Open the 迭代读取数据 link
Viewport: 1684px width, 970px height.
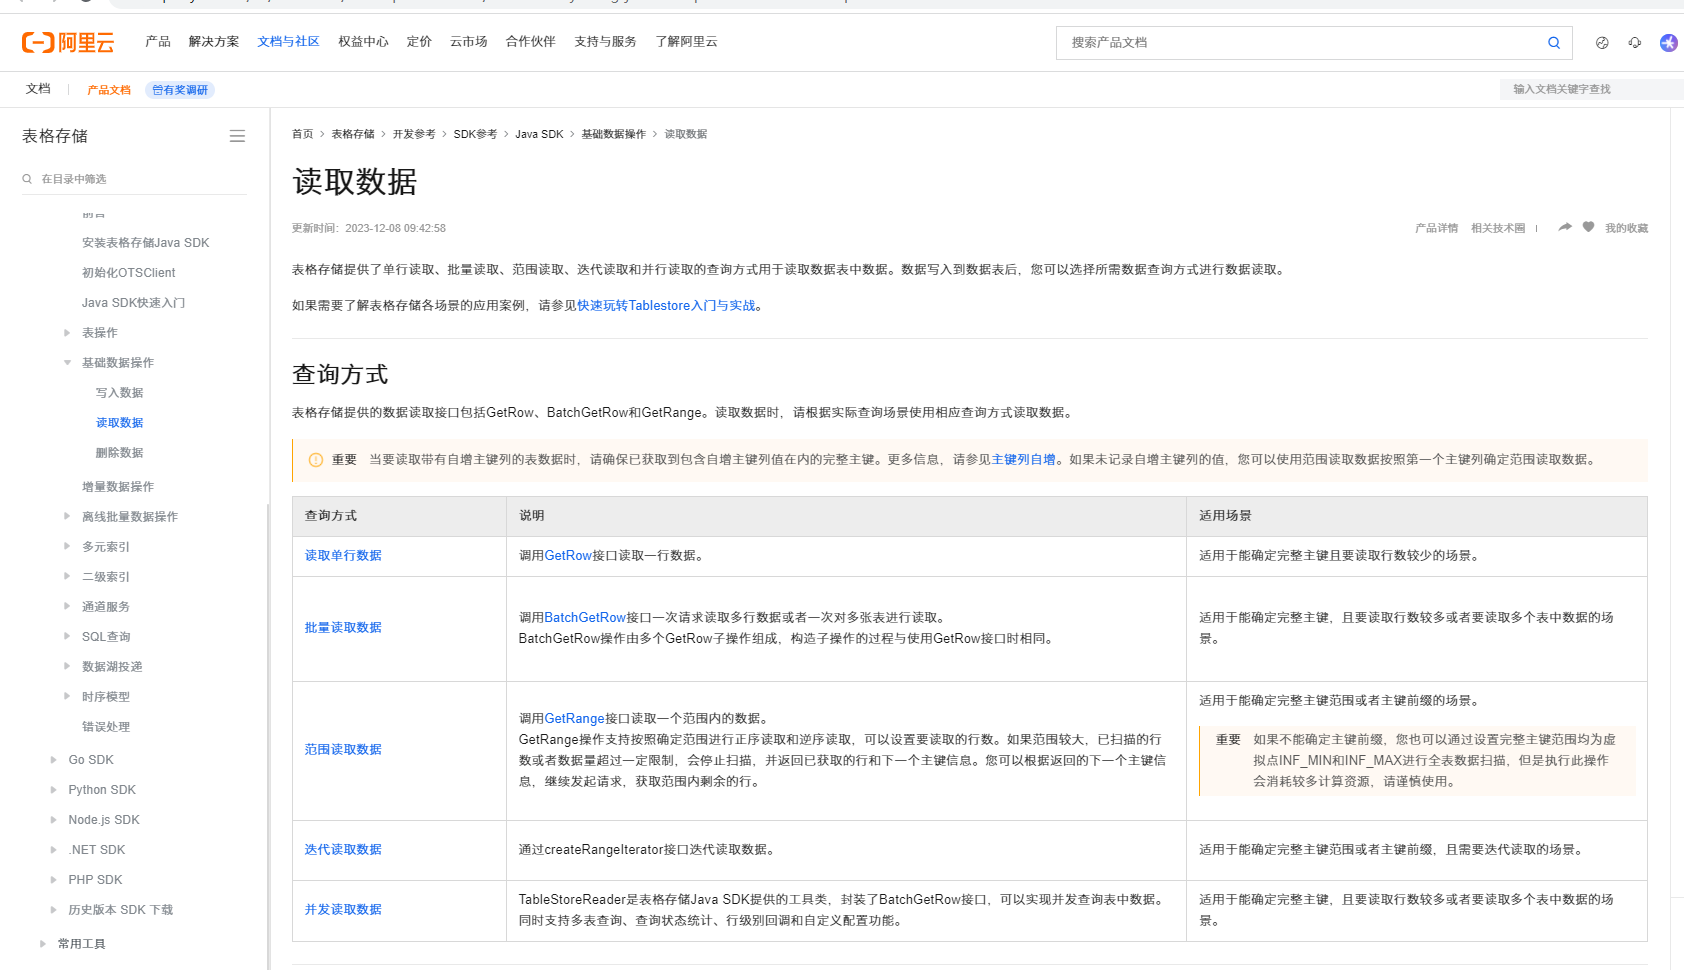click(x=343, y=850)
